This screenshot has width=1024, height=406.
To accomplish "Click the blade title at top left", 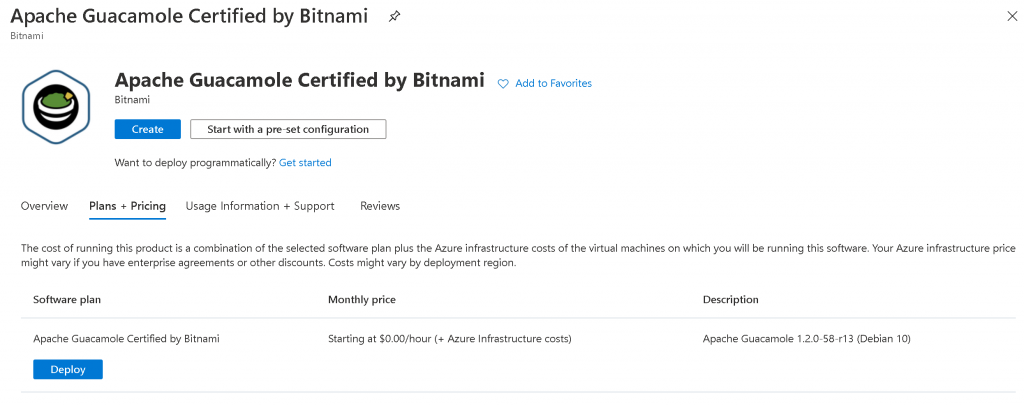I will [x=189, y=16].
